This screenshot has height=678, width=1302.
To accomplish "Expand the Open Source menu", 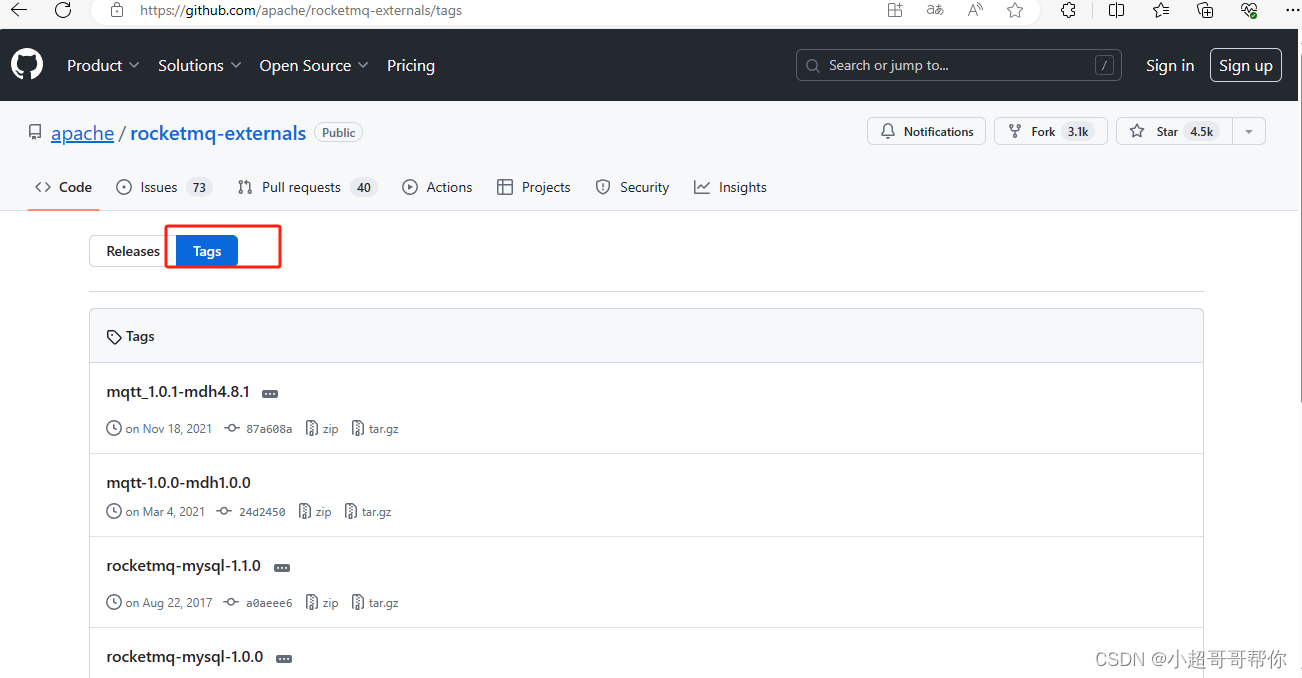I will 313,65.
